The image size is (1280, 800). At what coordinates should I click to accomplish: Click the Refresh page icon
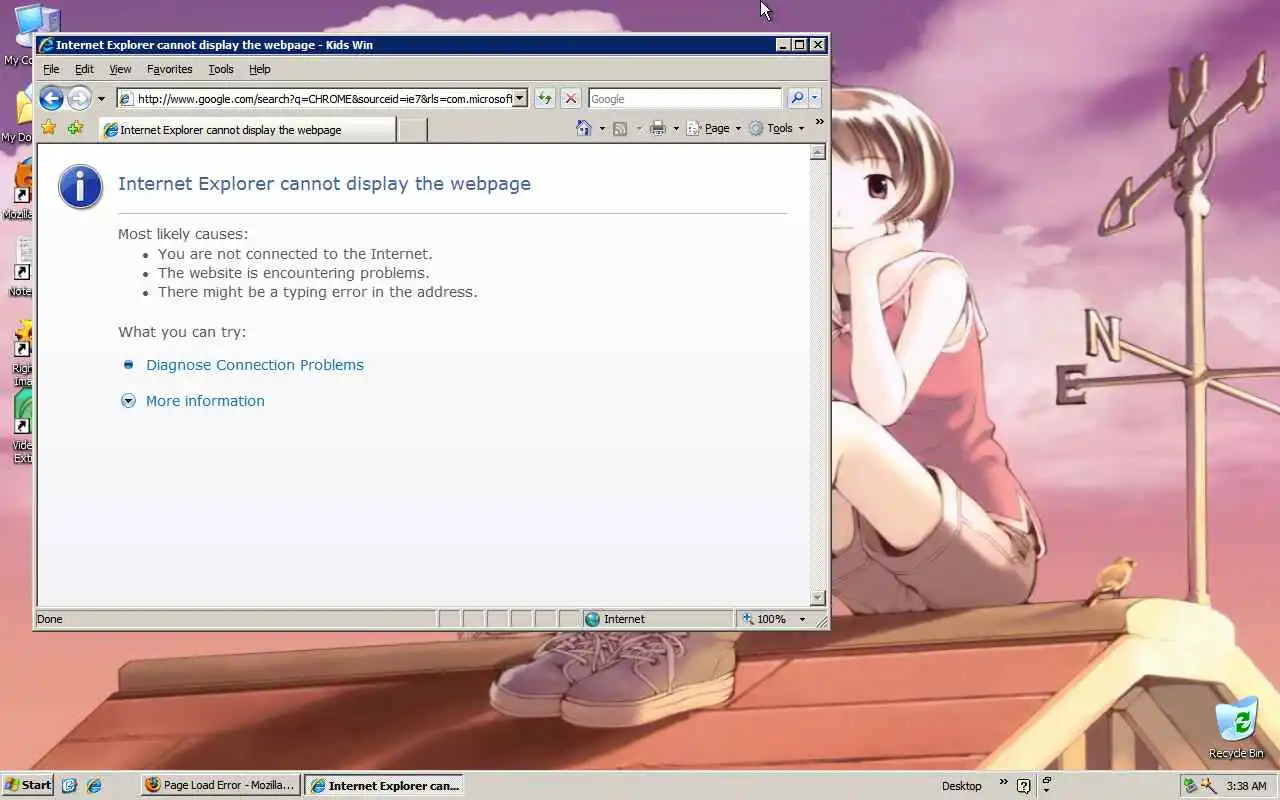544,98
